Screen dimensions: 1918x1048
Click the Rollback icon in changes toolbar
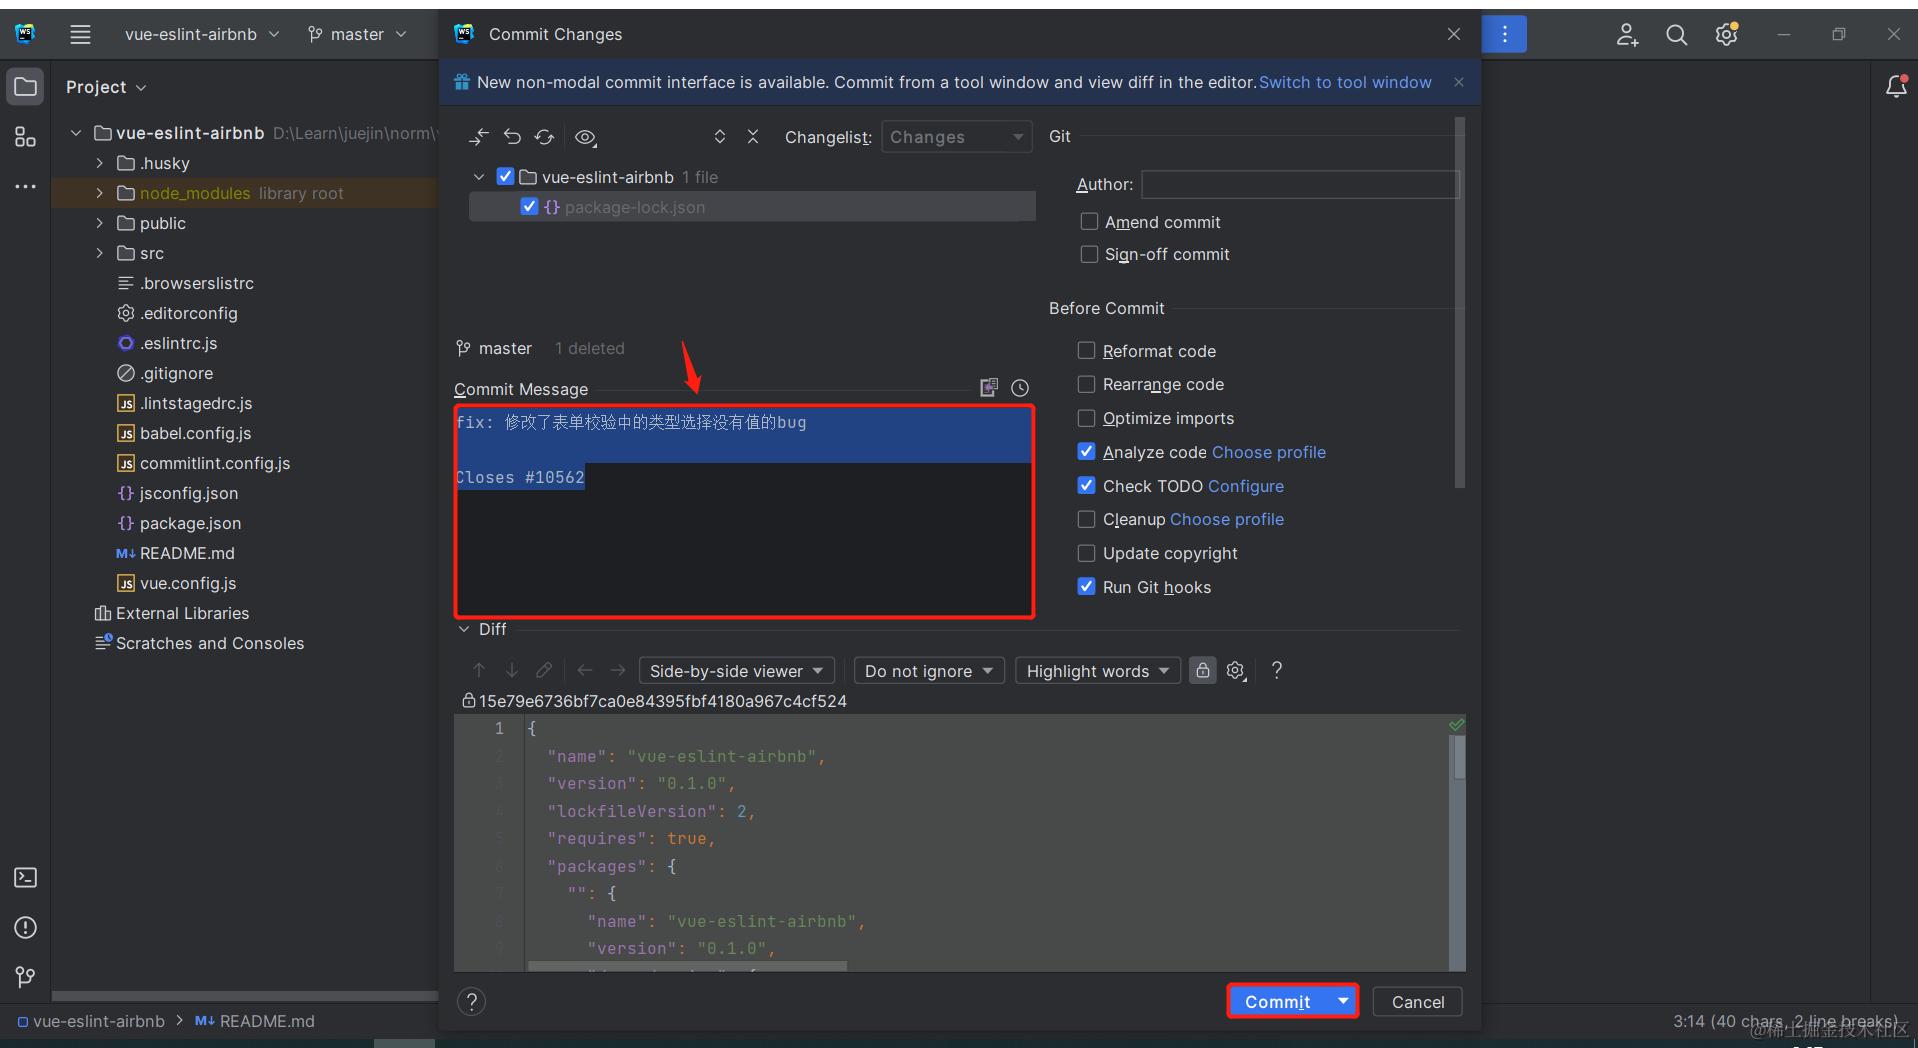tap(512, 137)
